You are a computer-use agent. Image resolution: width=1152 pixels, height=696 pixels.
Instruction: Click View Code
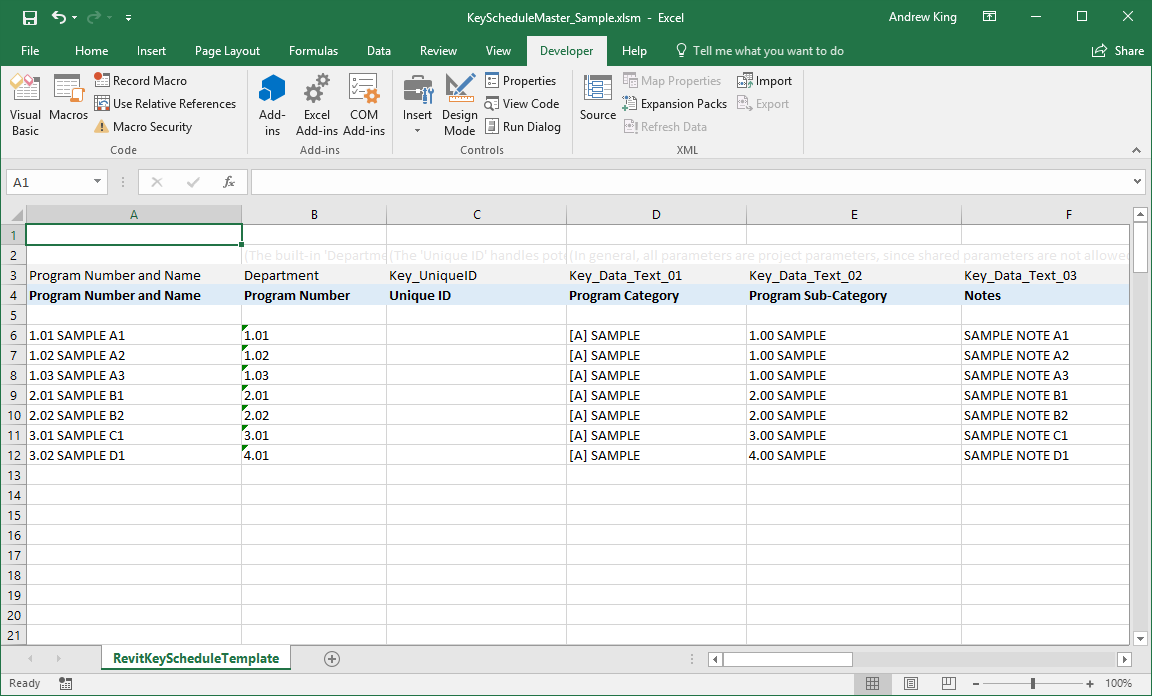(x=522, y=104)
